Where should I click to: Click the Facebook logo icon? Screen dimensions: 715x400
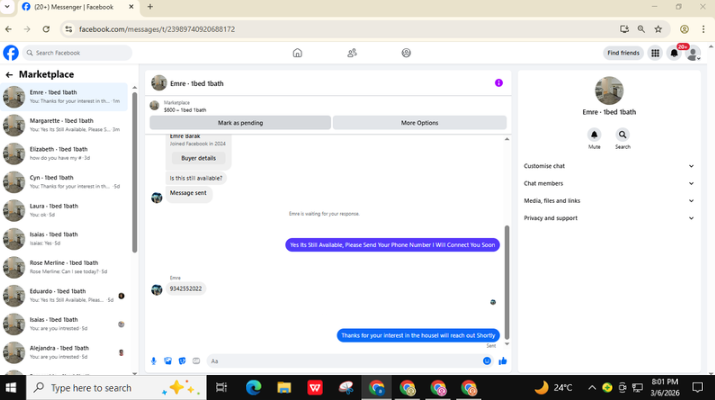coord(11,53)
